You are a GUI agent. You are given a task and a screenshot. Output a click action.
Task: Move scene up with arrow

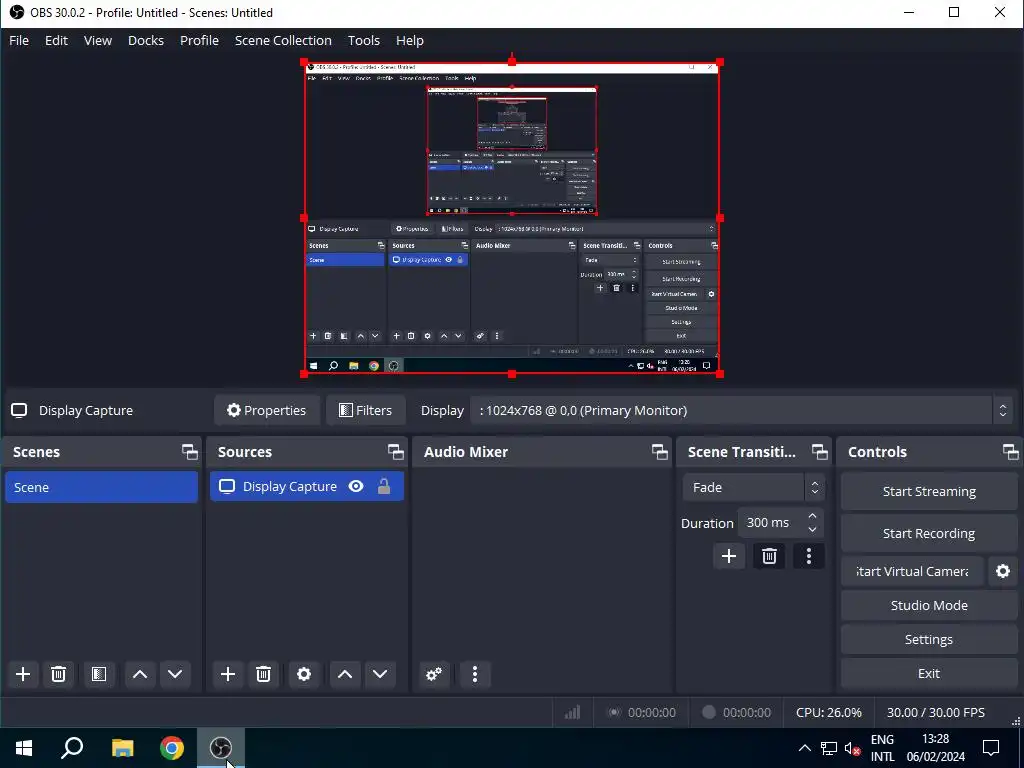tap(140, 674)
